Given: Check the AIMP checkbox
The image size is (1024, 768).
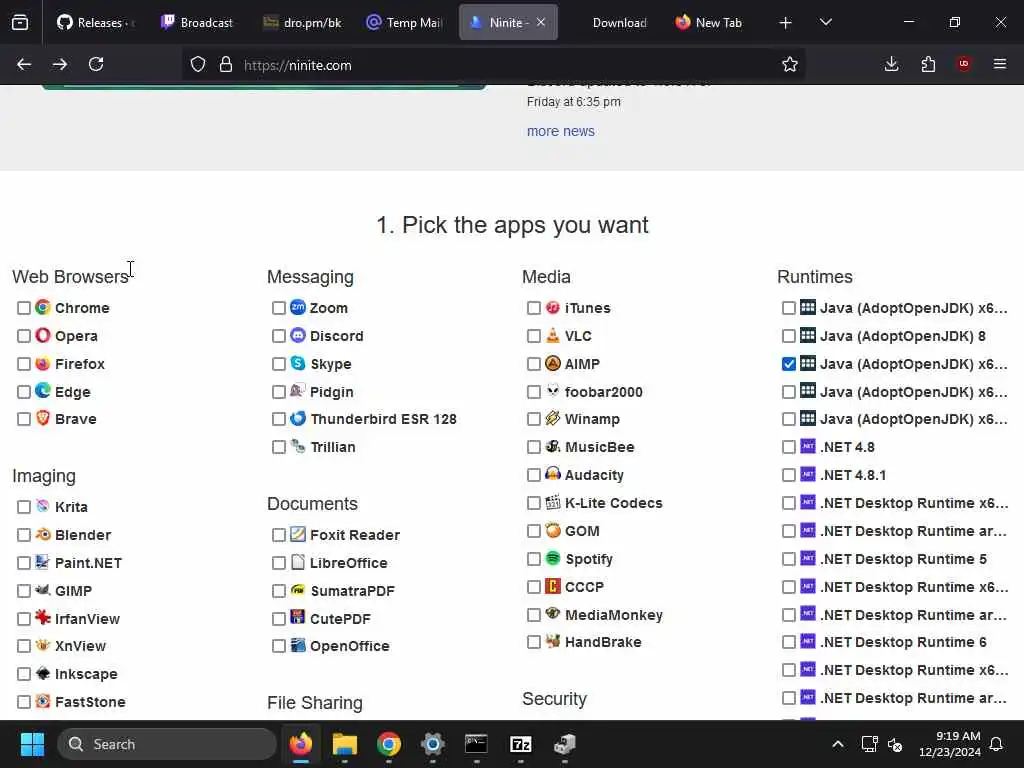Looking at the screenshot, I should coord(534,364).
